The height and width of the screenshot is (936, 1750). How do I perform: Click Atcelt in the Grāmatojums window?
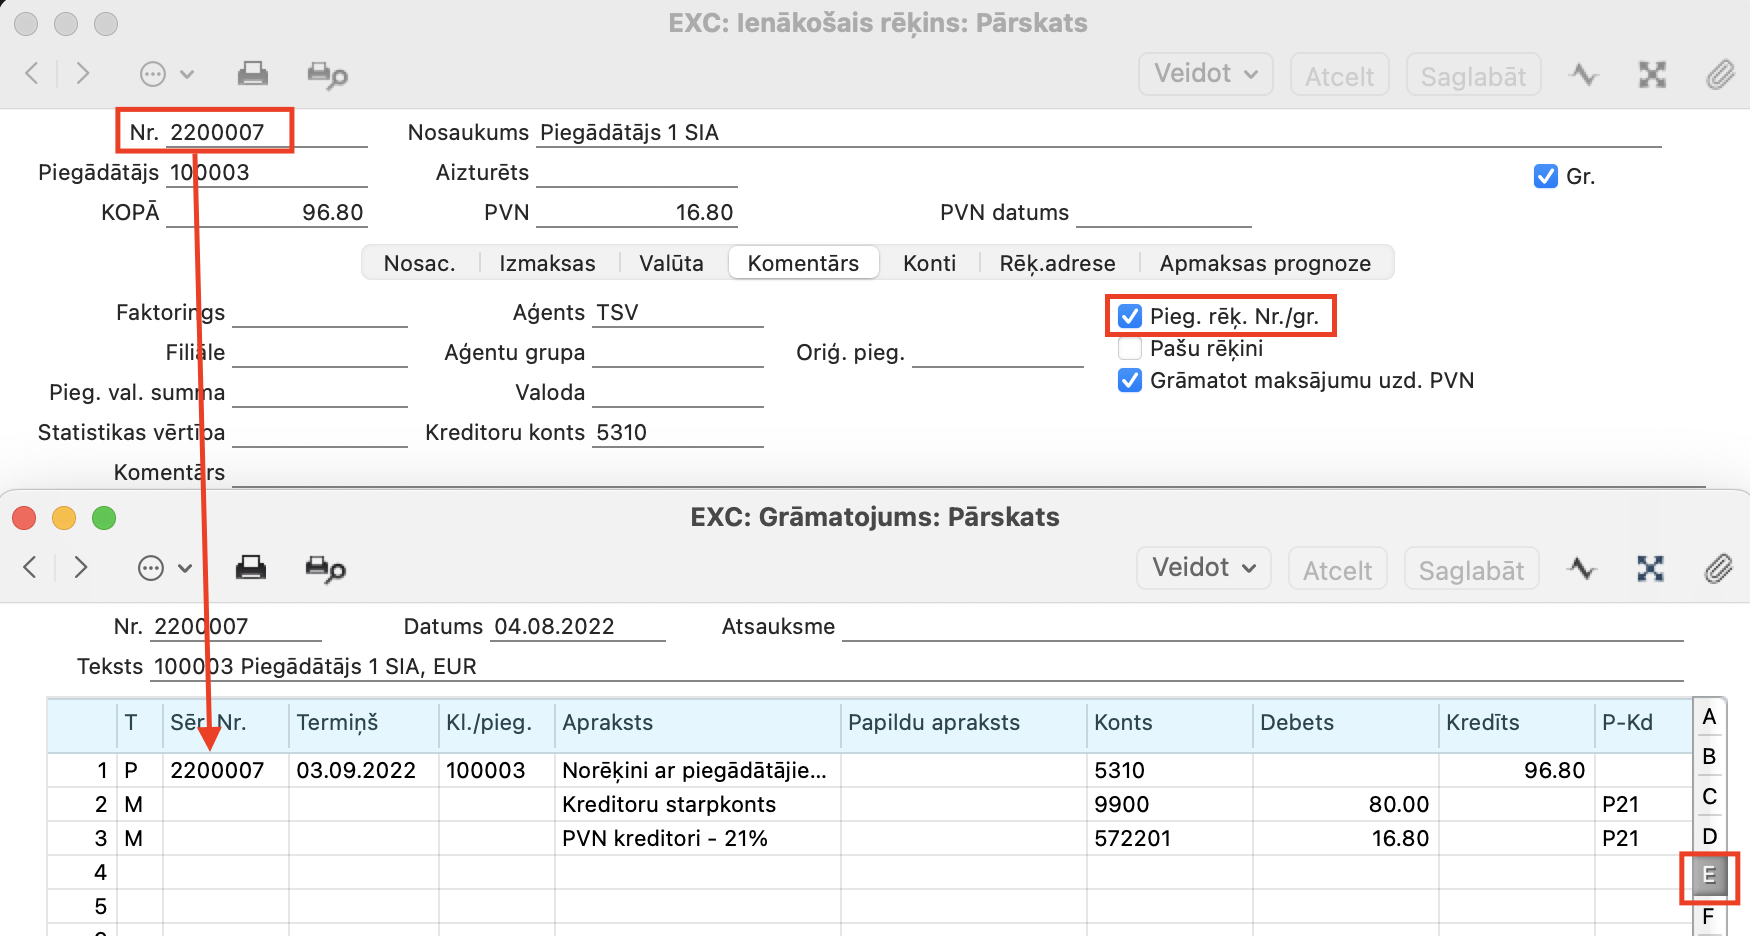1337,570
